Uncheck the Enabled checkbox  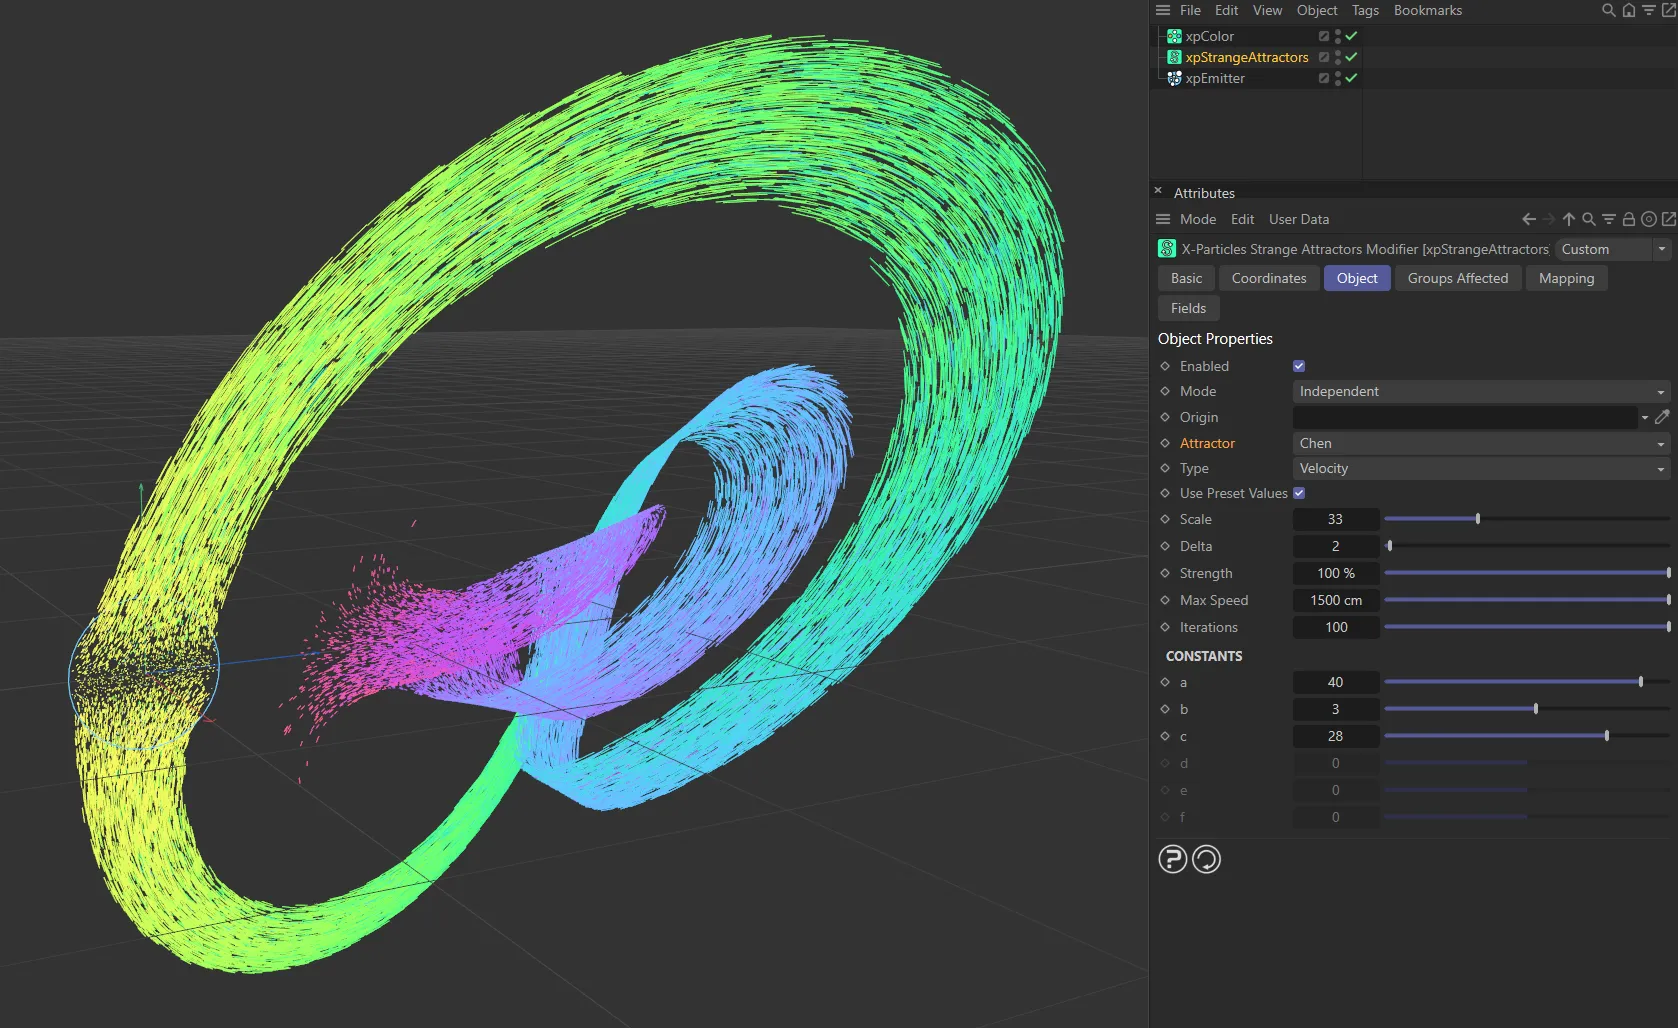pos(1299,366)
